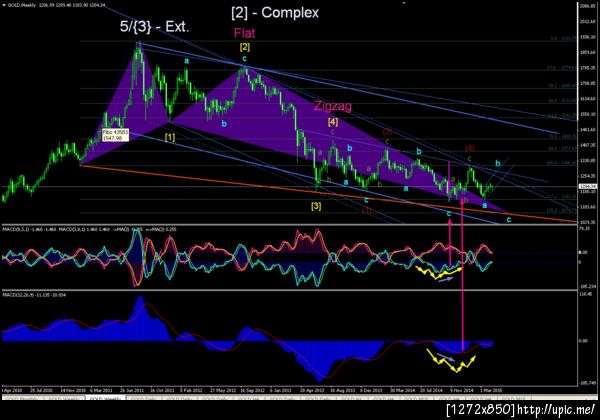This screenshot has width=600, height=420.
Task: Click the GOLD,Weekly chart title text
Action: point(20,5)
